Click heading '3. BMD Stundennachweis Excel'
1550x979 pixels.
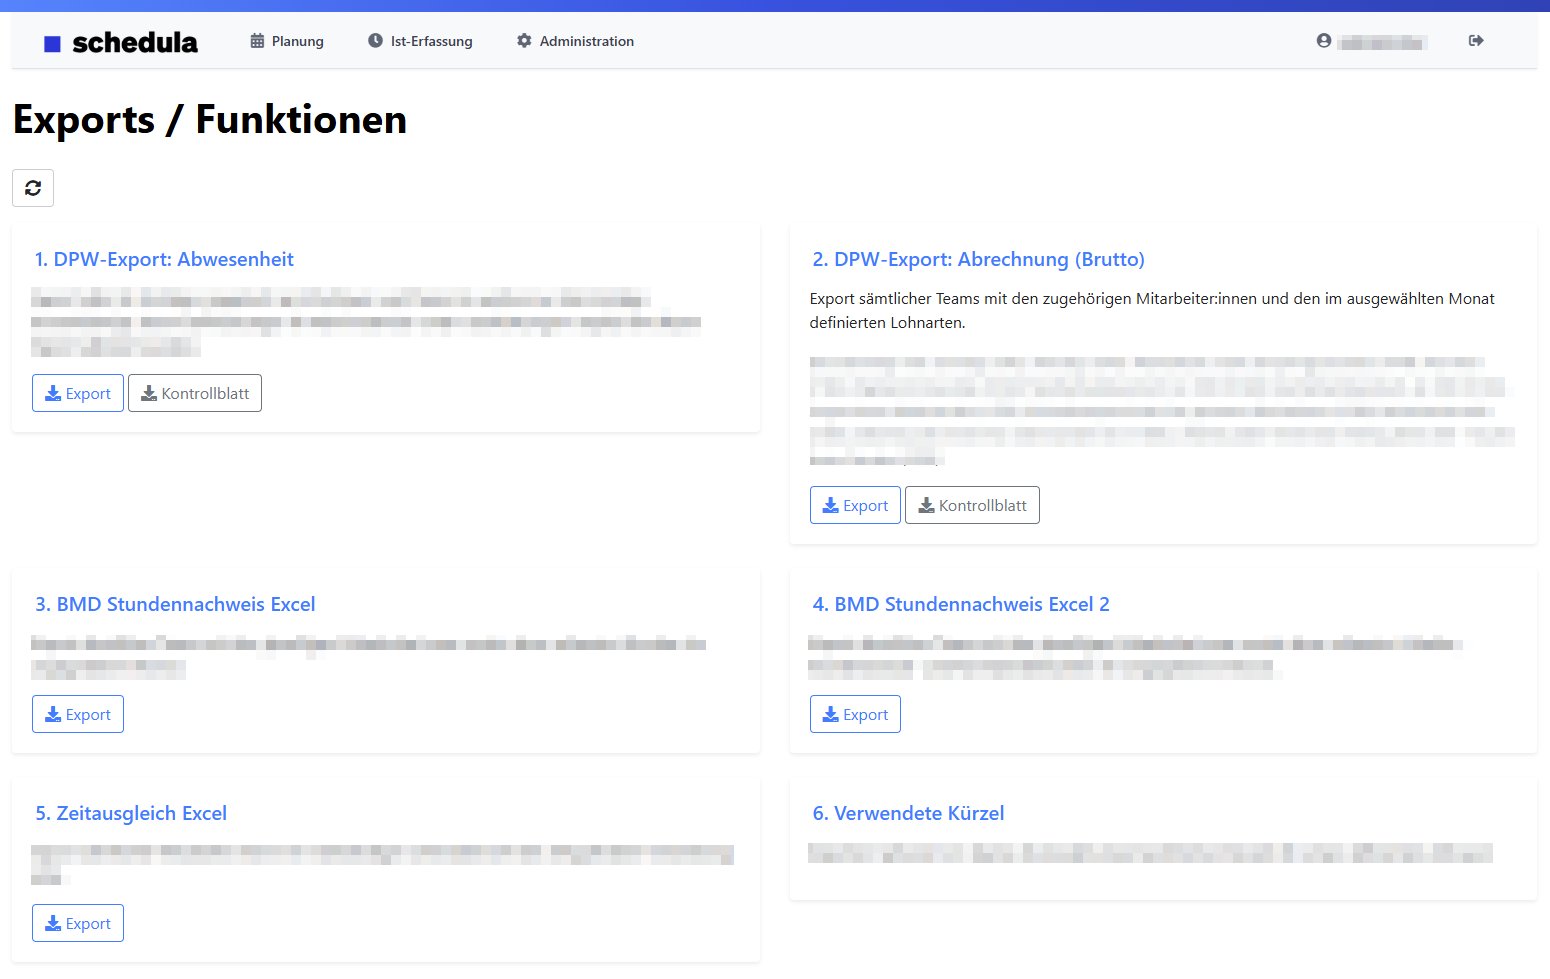pyautogui.click(x=175, y=604)
